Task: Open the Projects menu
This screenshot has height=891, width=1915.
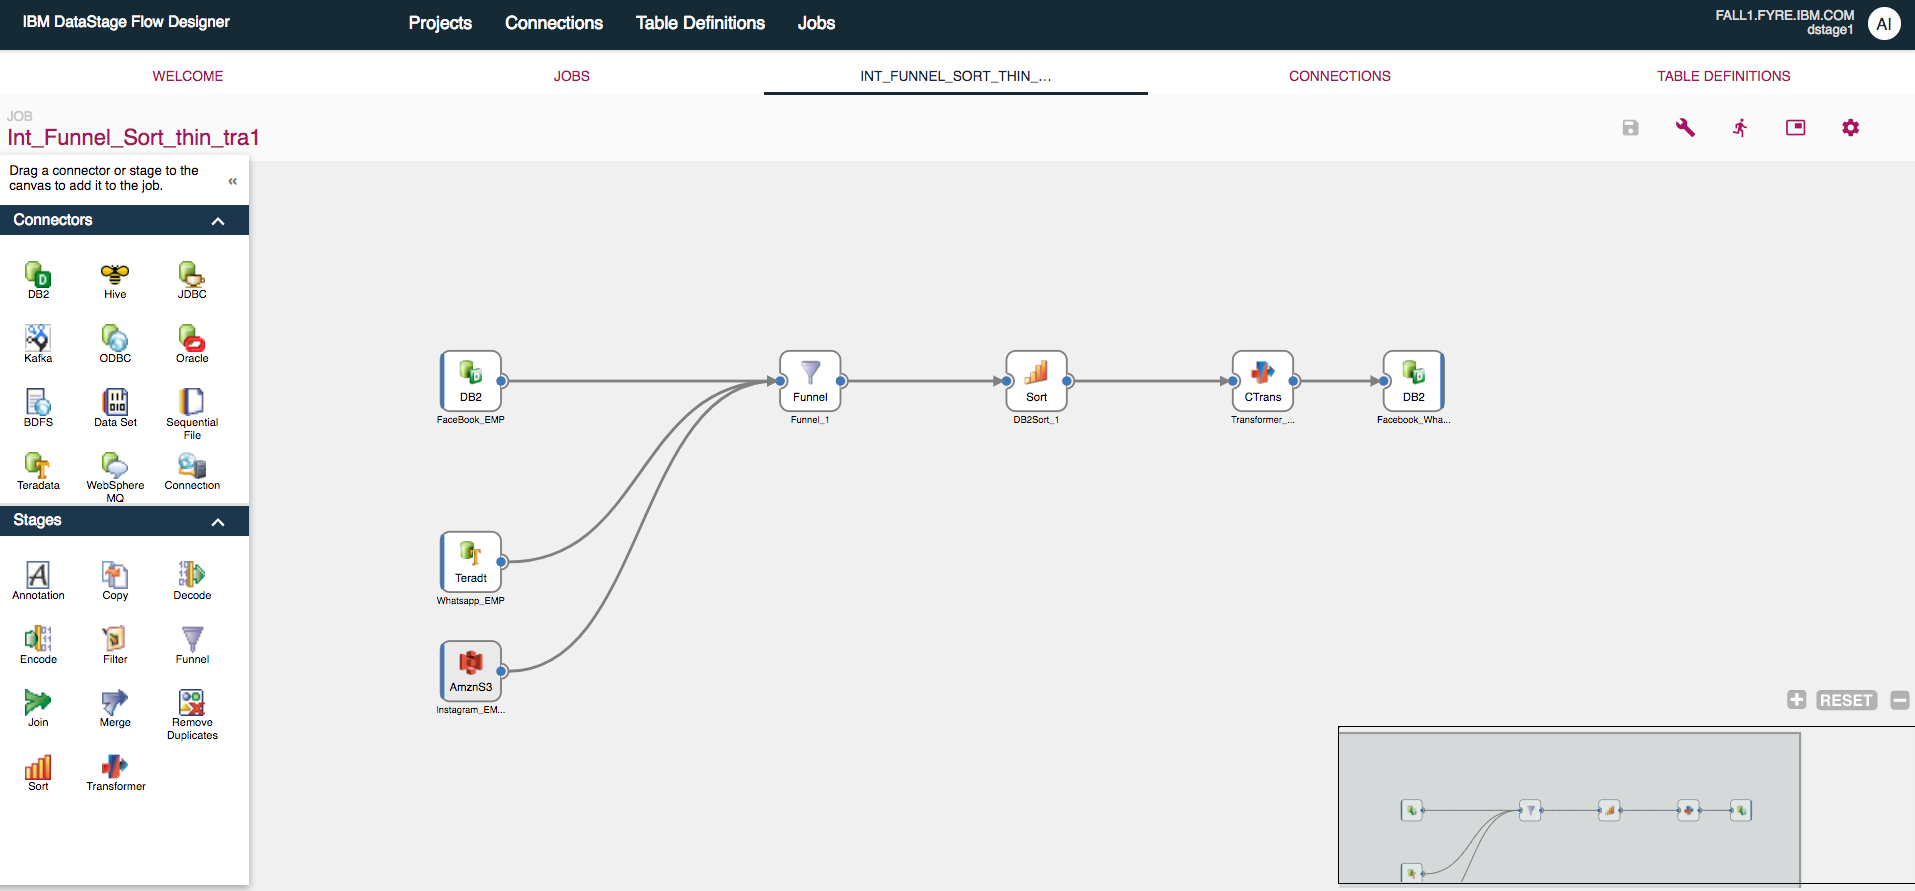Action: (440, 23)
